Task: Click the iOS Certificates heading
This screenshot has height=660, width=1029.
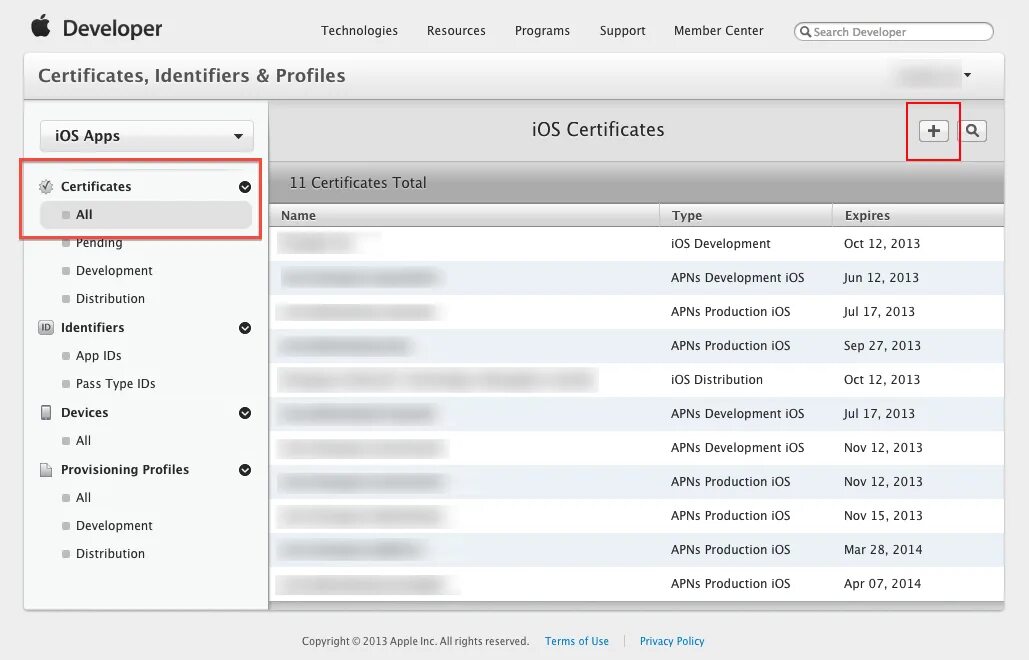Action: pyautogui.click(x=598, y=129)
